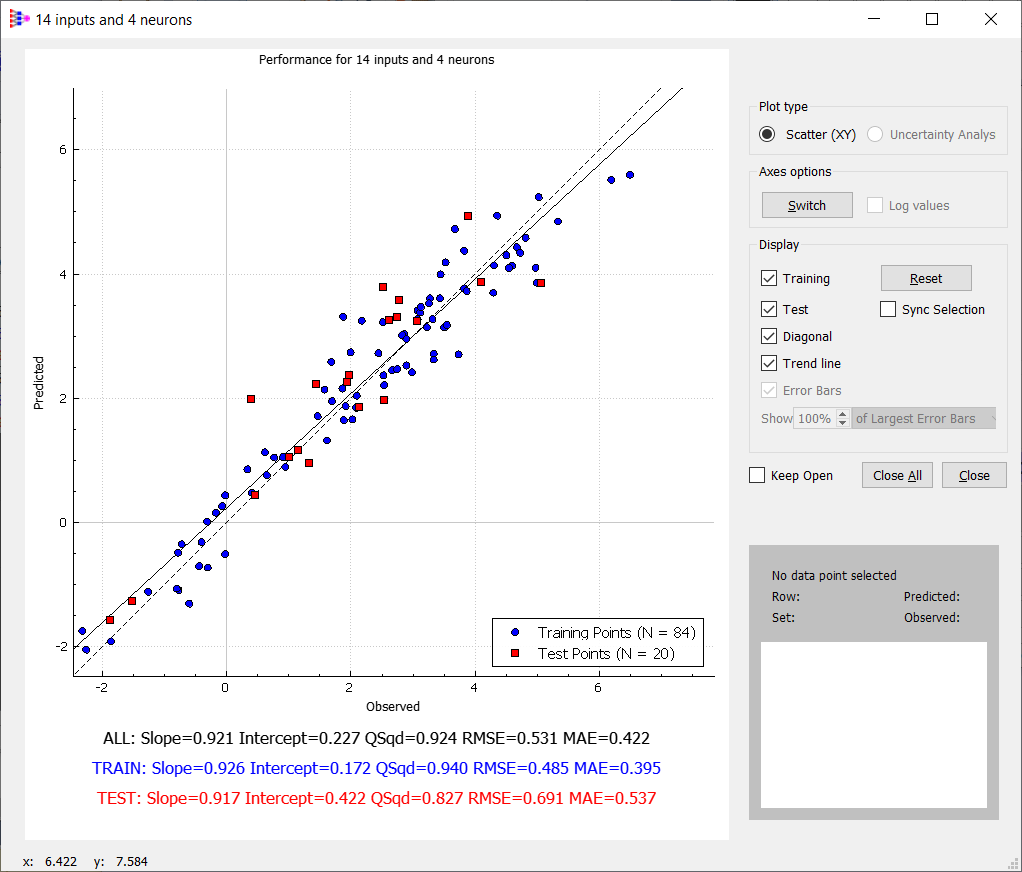
Task: Click the application icon in title bar
Action: [x=20, y=20]
